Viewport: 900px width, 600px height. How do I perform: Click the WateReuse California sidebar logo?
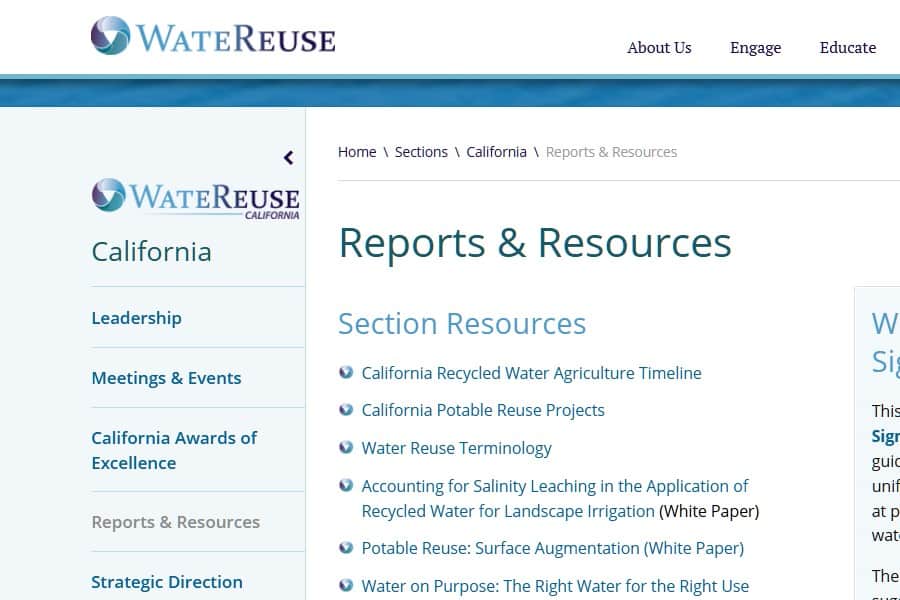pos(195,197)
